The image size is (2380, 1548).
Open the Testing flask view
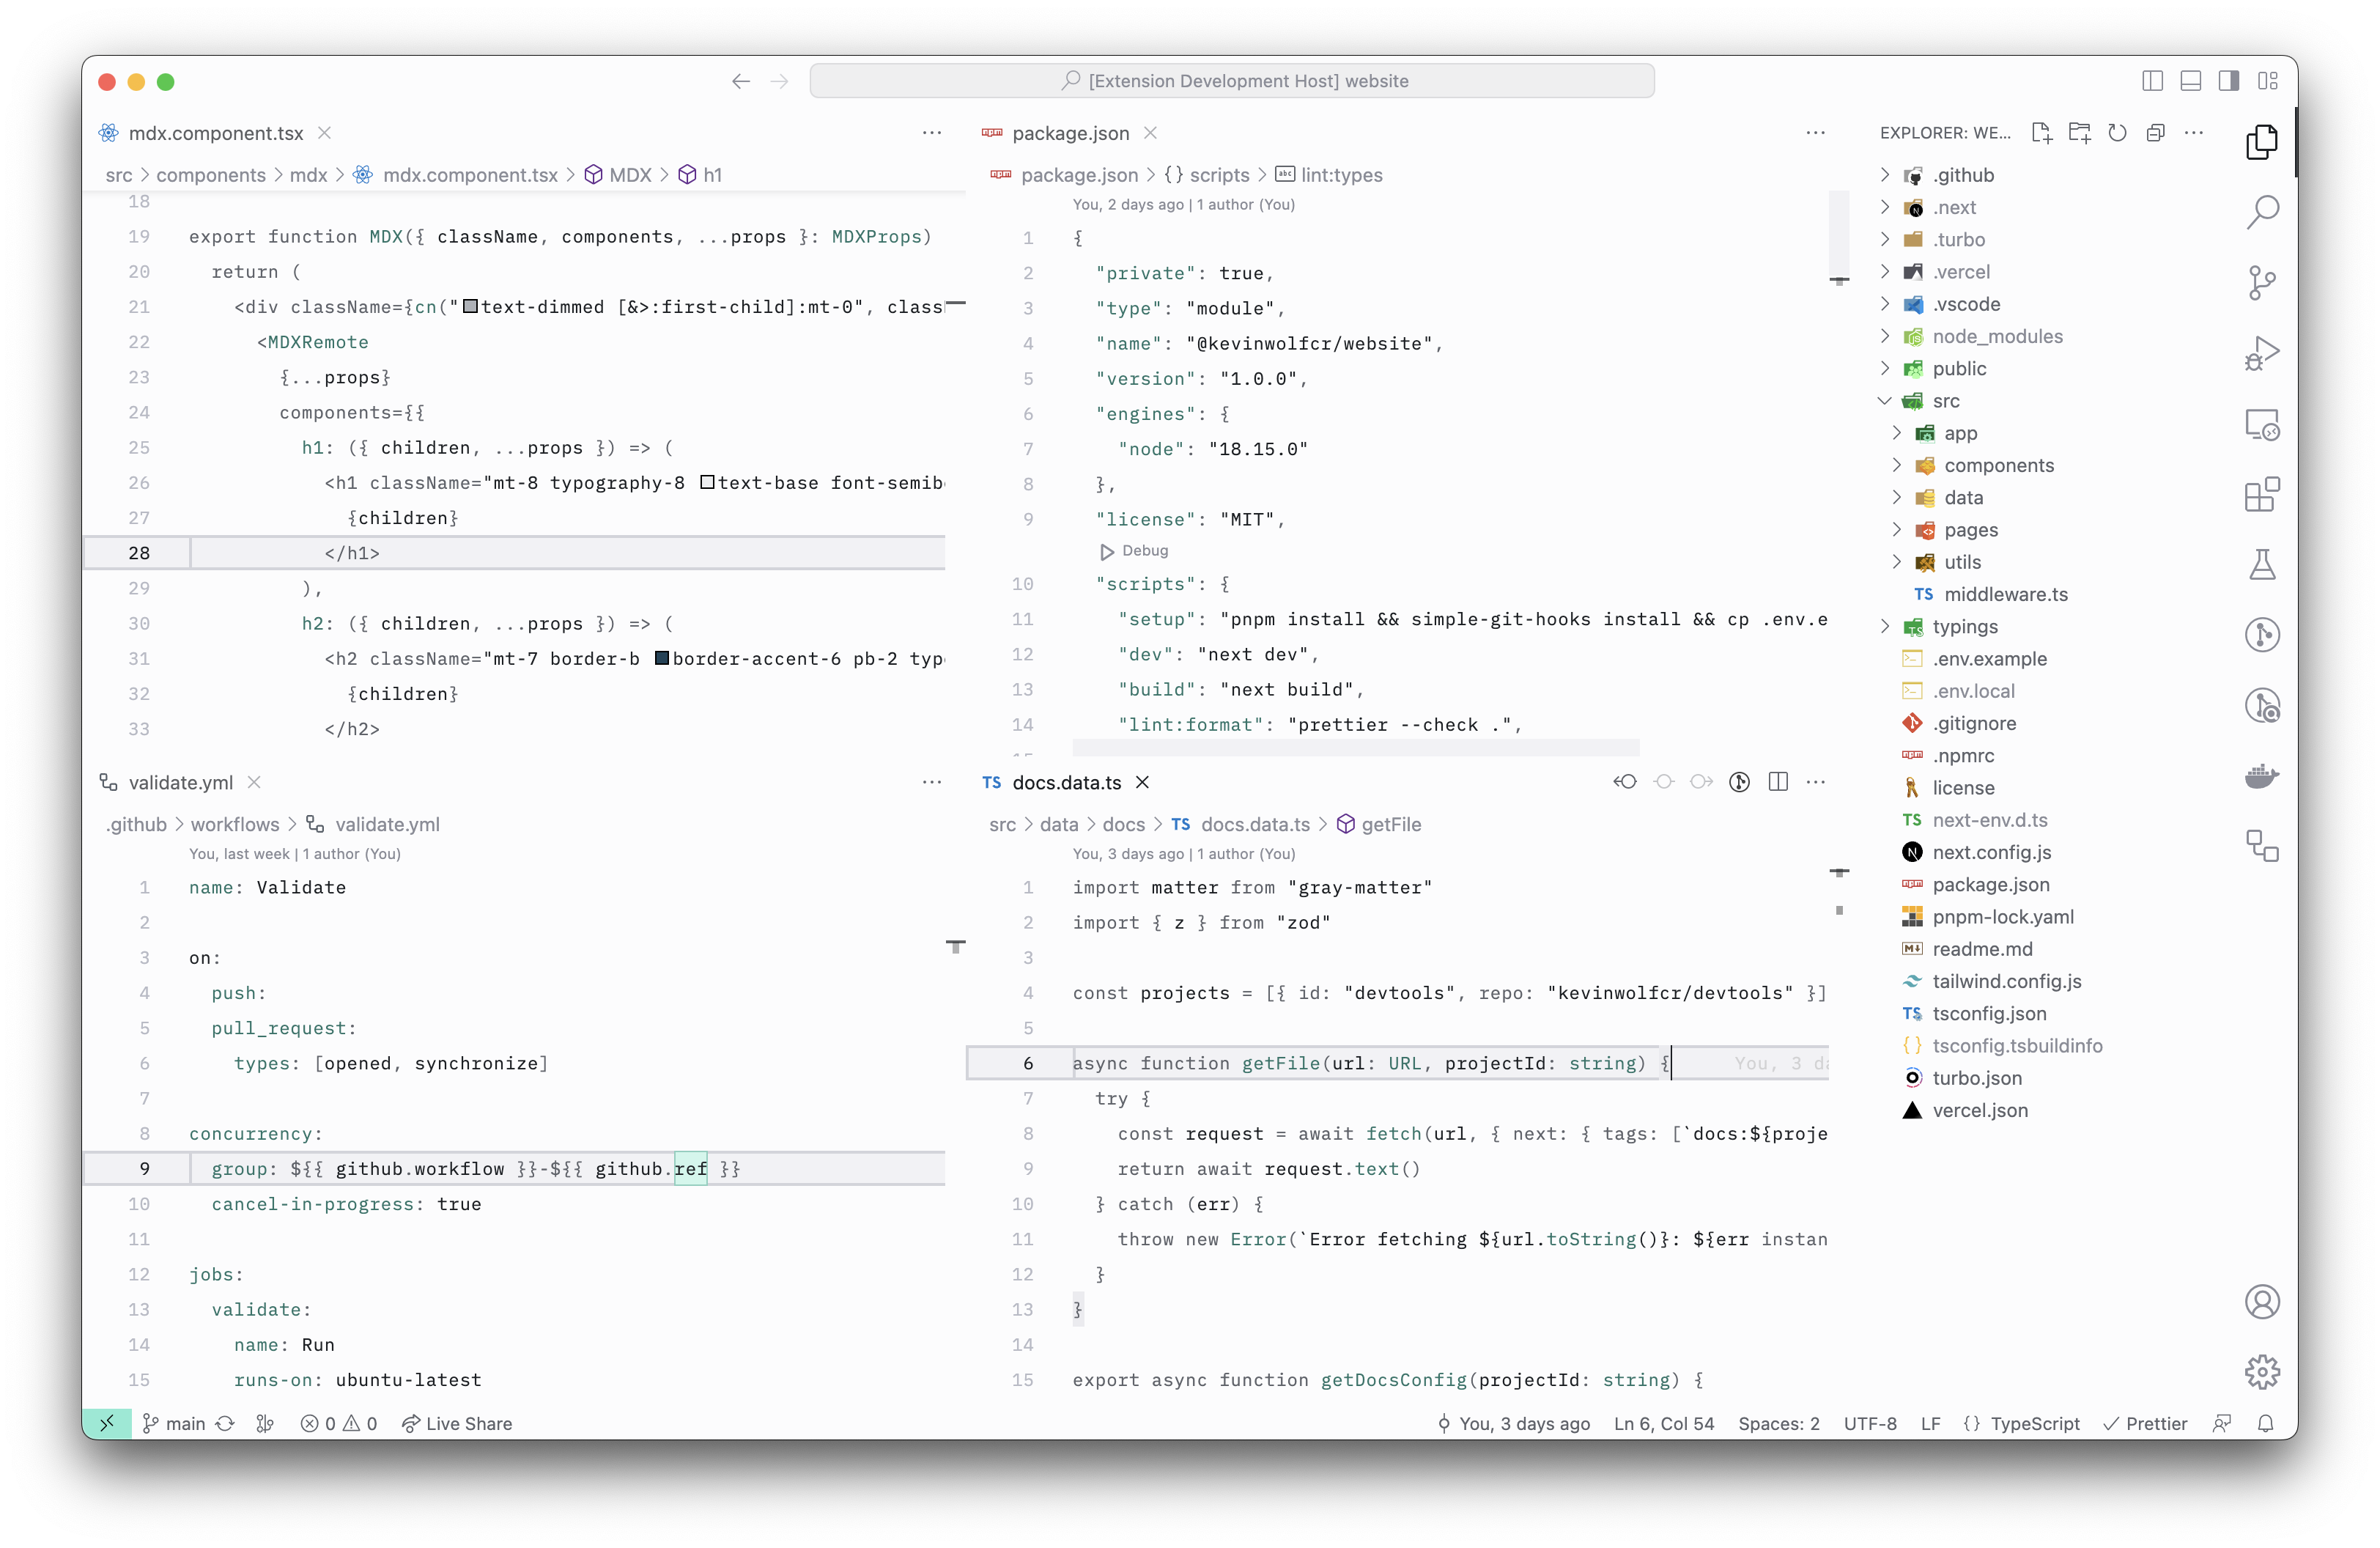click(2261, 565)
